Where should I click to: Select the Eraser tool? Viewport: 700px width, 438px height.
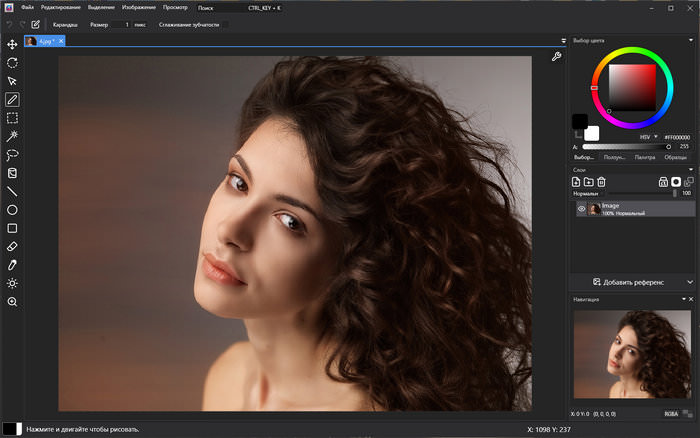[x=12, y=246]
